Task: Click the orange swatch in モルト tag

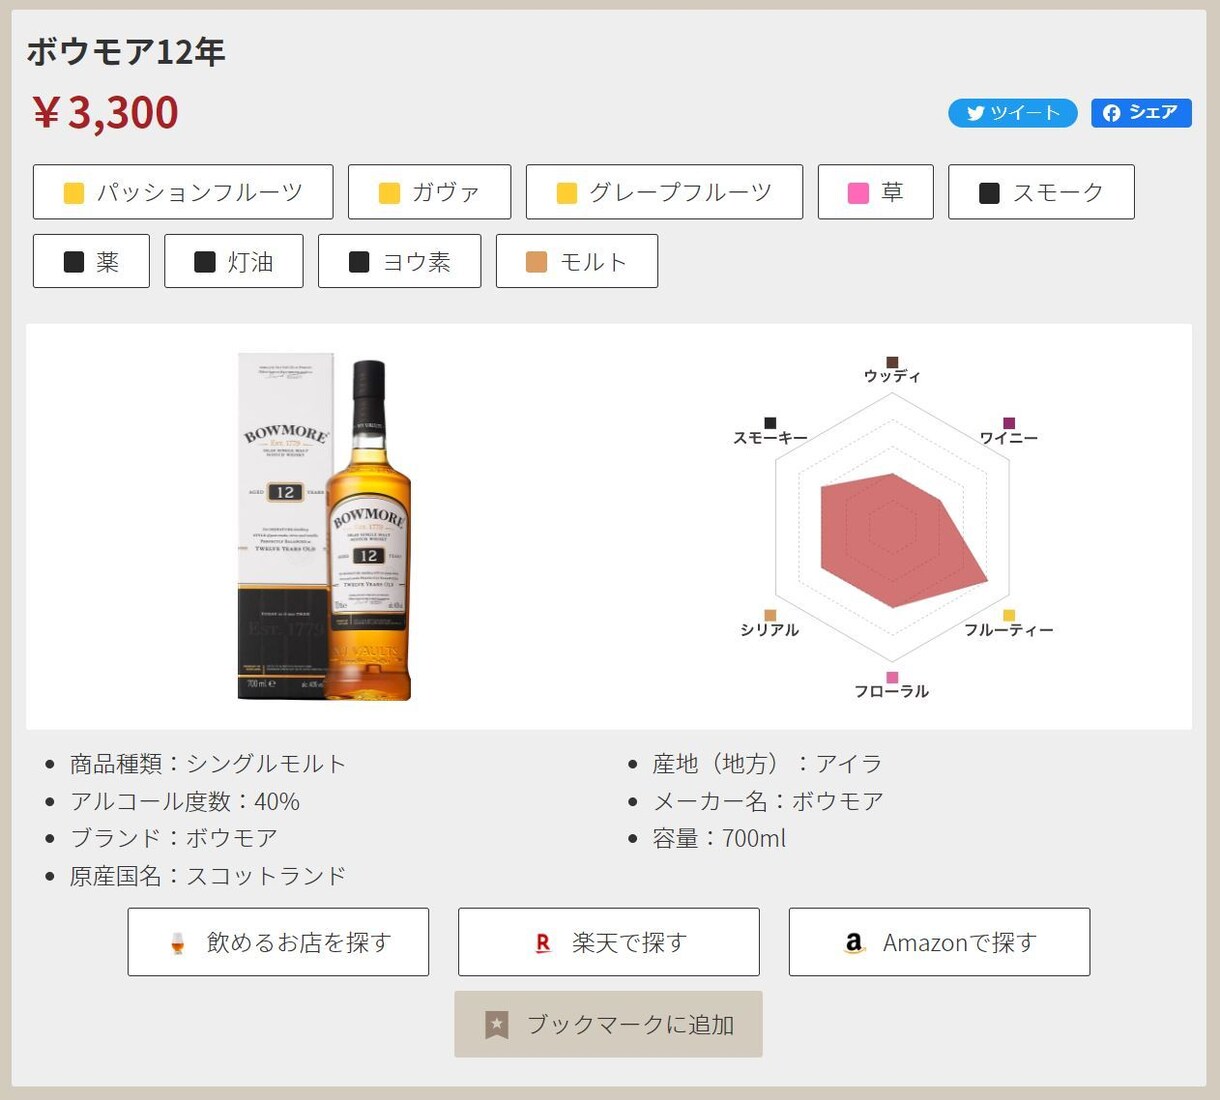Action: [536, 262]
